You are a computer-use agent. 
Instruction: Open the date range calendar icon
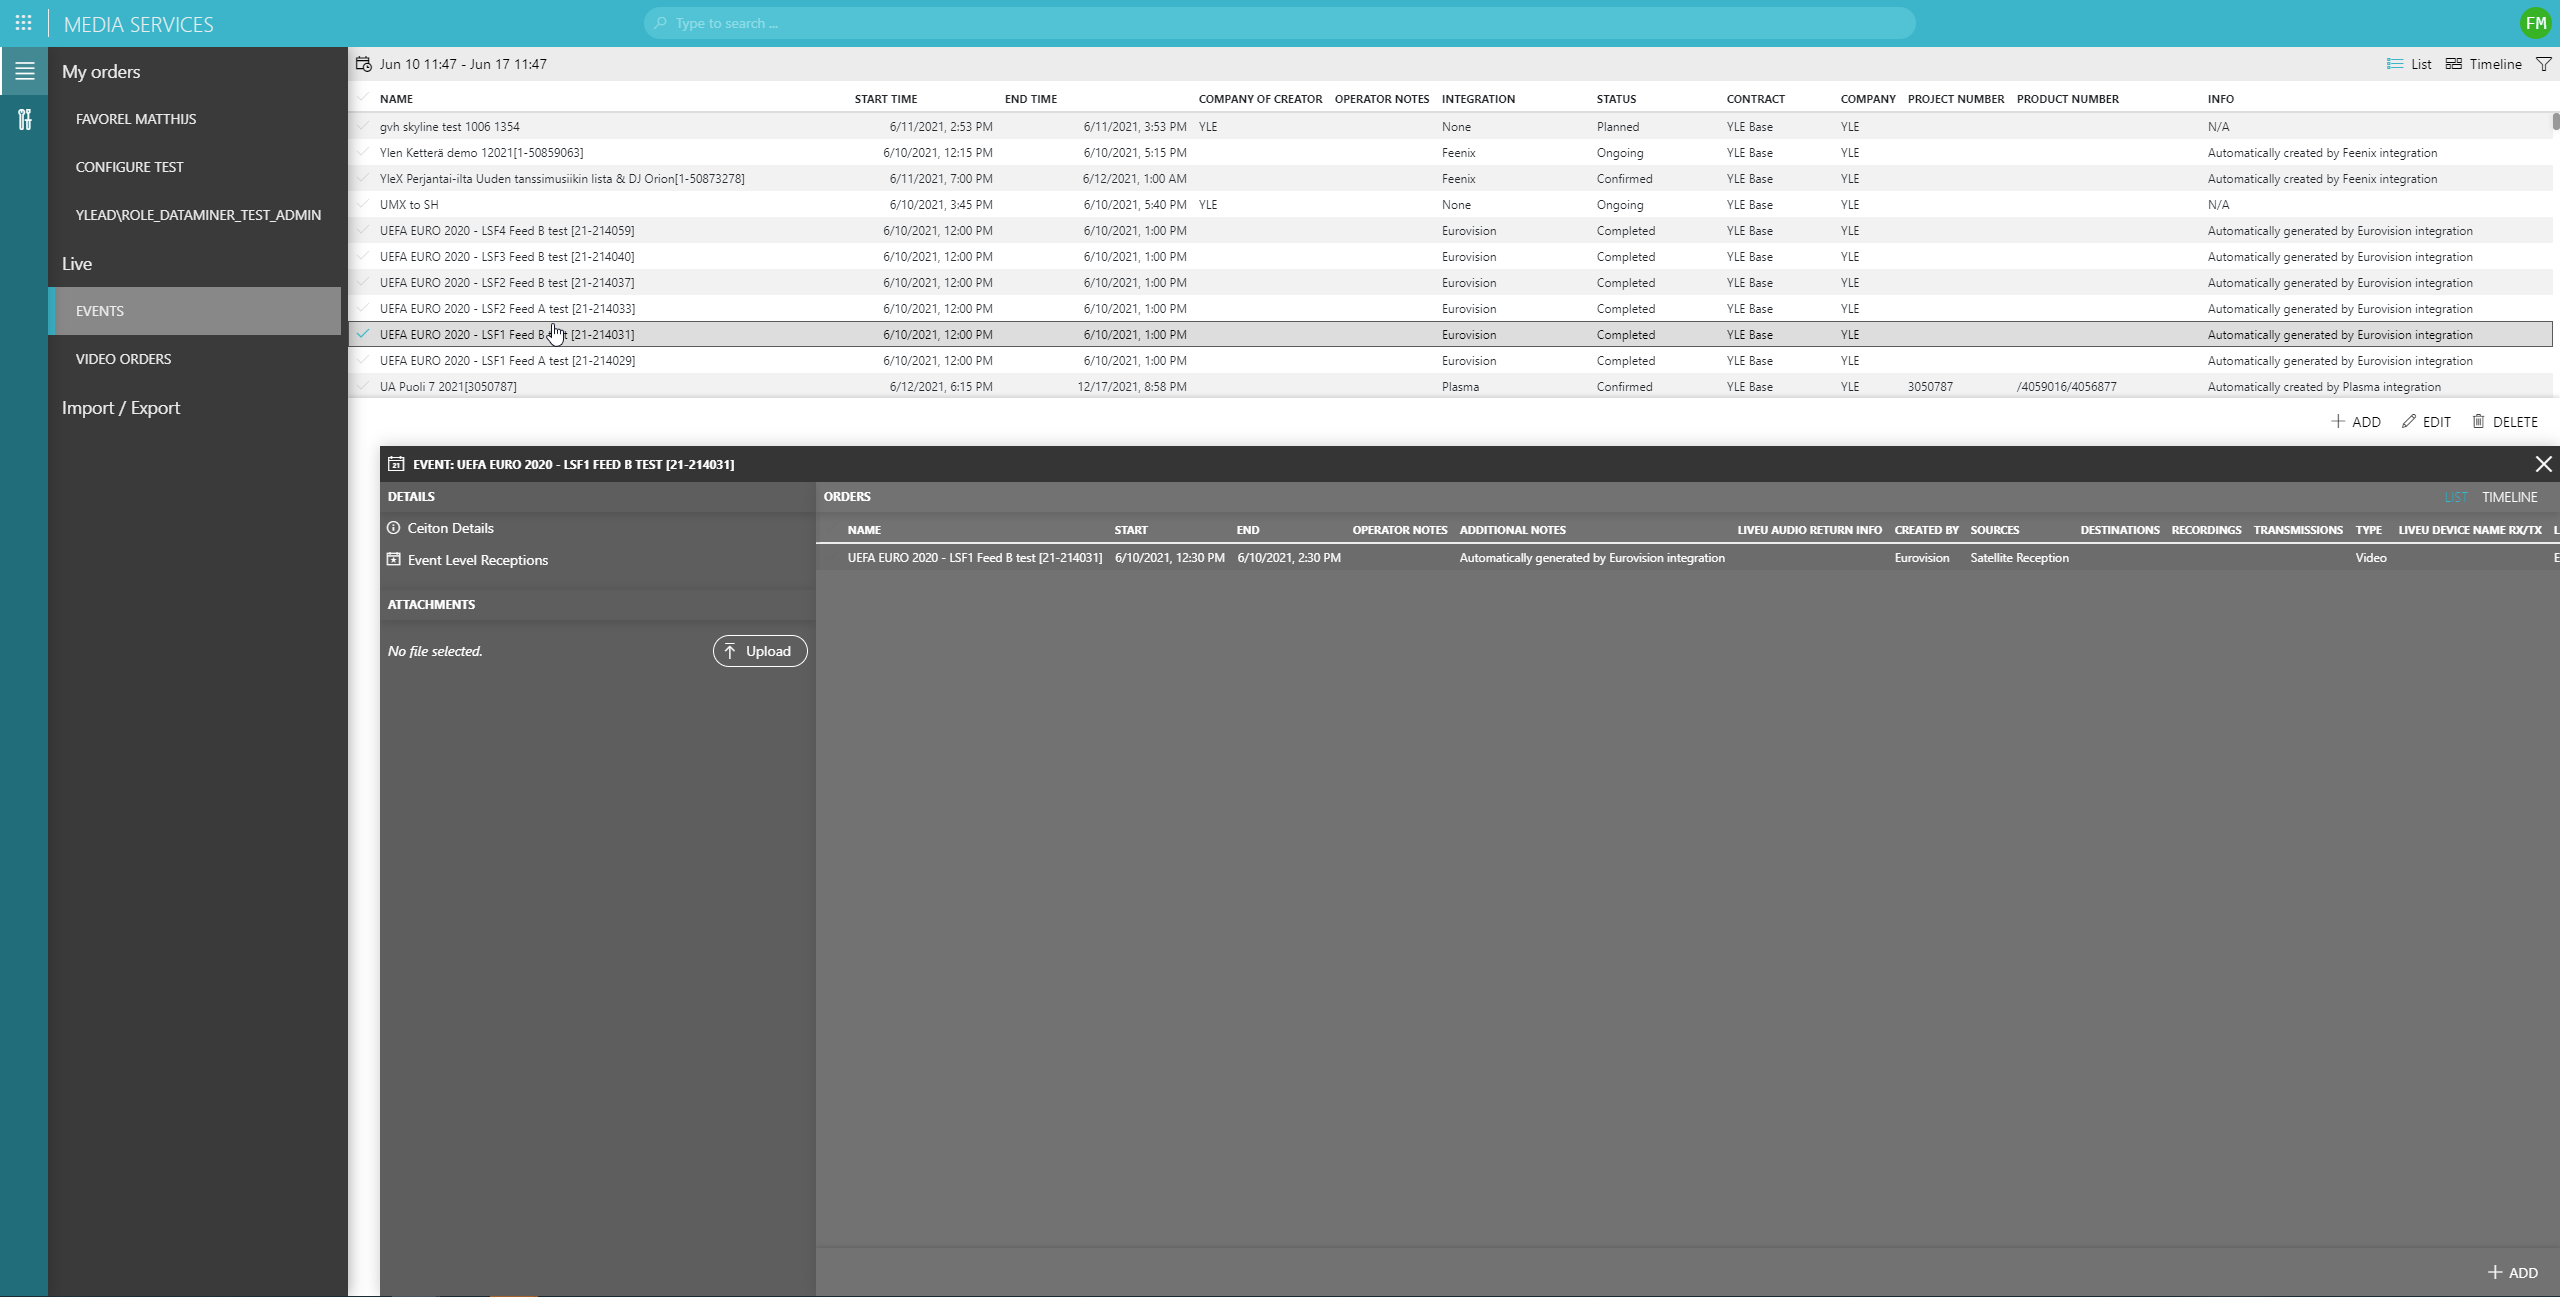[364, 64]
